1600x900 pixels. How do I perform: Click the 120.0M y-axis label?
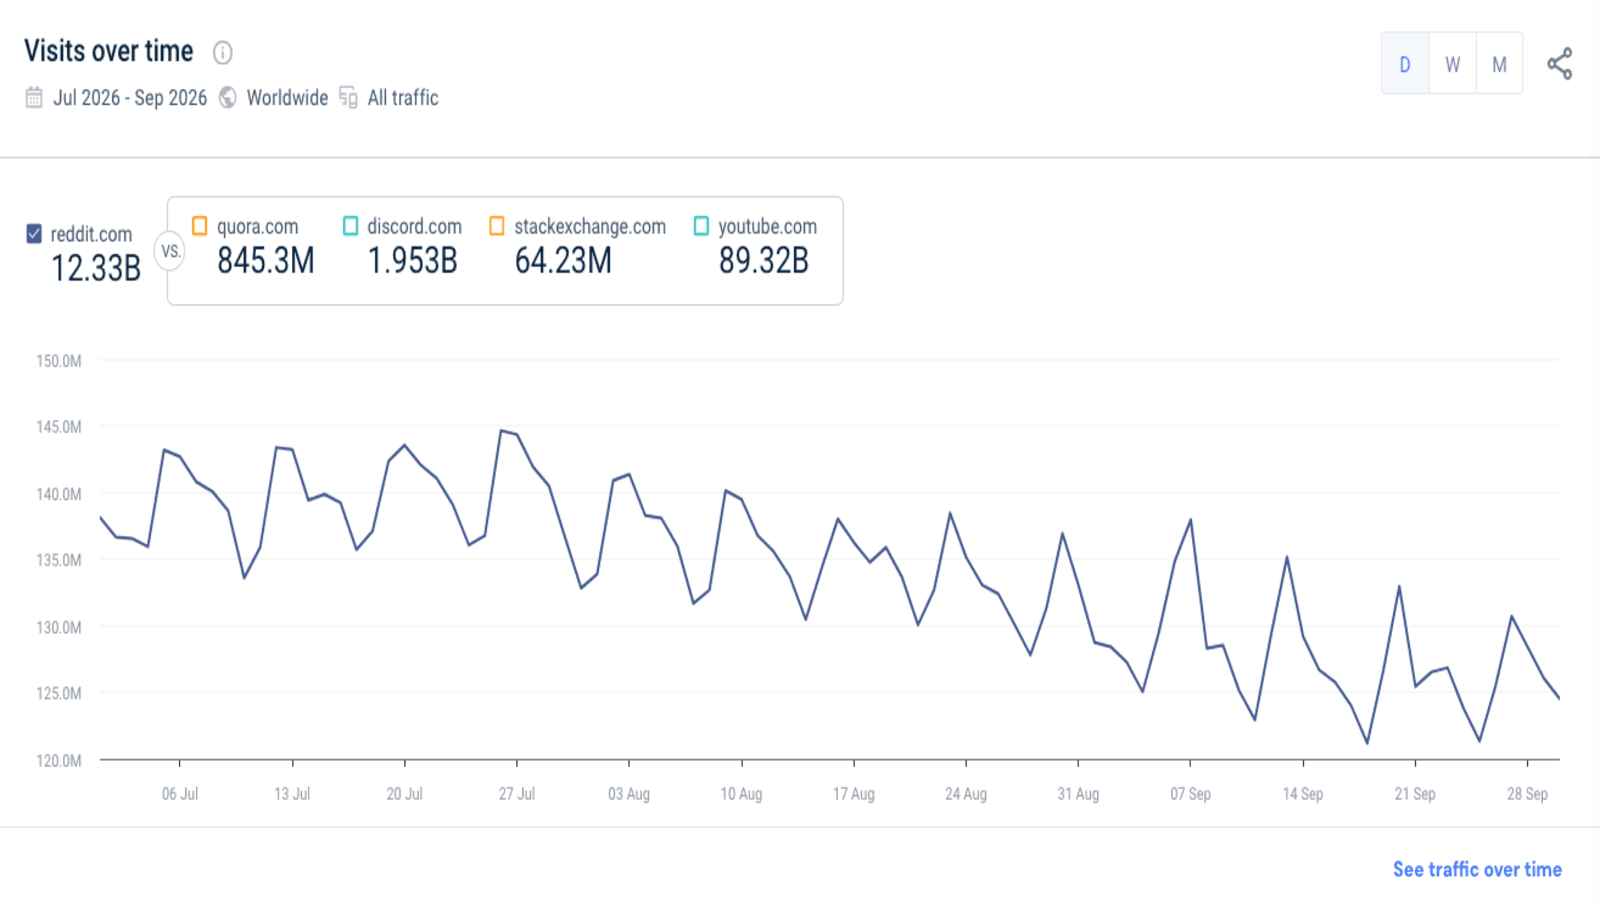[59, 761]
